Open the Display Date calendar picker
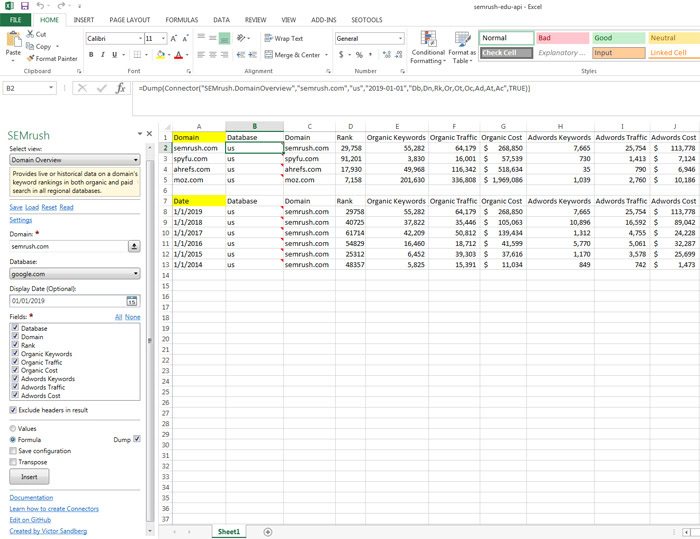Viewport: 700px width, 539px height. tap(131, 300)
